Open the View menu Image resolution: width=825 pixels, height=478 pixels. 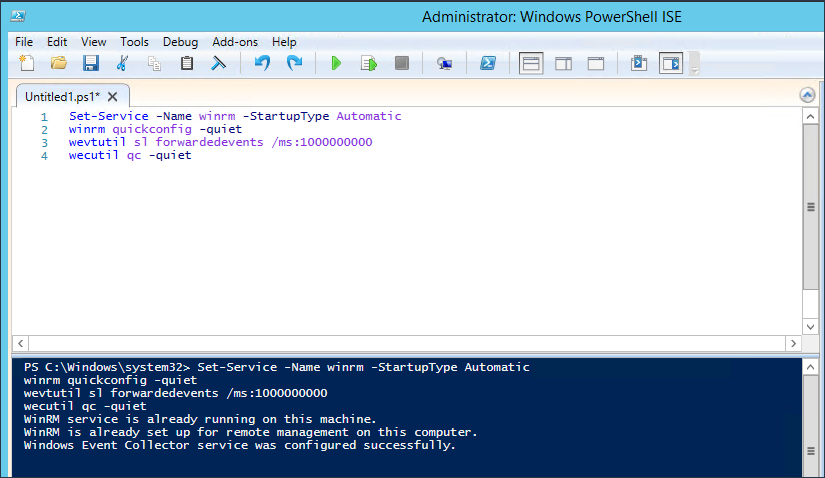93,42
